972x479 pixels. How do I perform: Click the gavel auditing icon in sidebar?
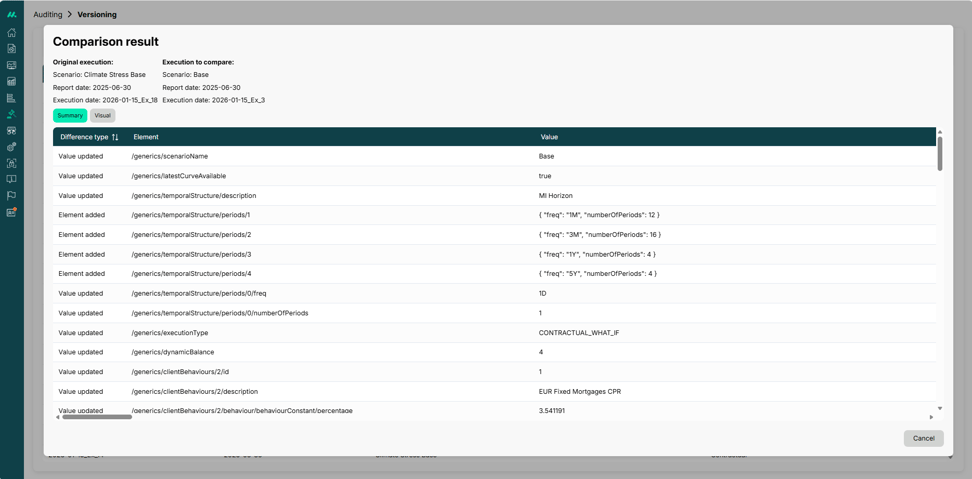click(x=11, y=114)
